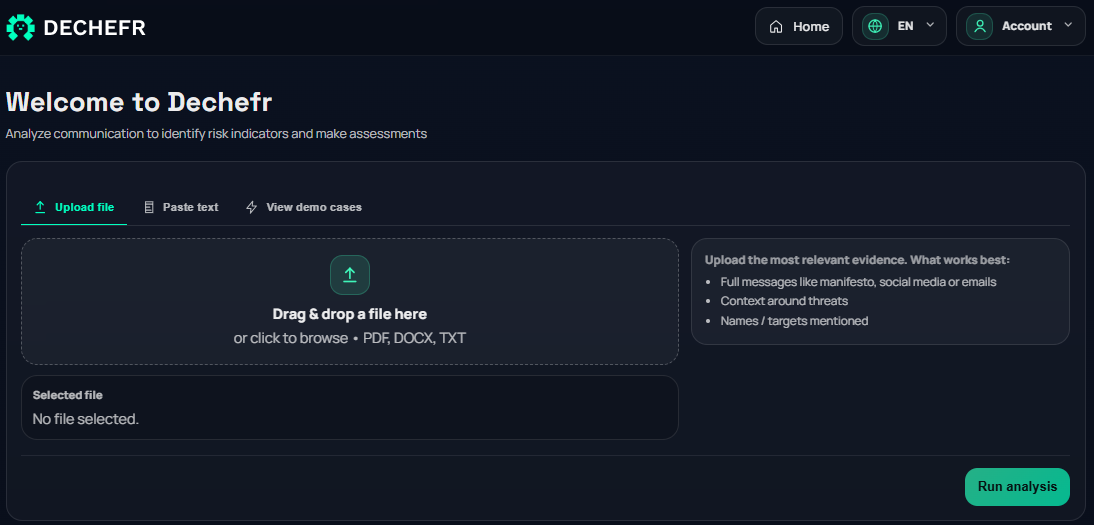Image resolution: width=1094 pixels, height=525 pixels.
Task: Click the document icon in Paste text tab
Action: [149, 207]
